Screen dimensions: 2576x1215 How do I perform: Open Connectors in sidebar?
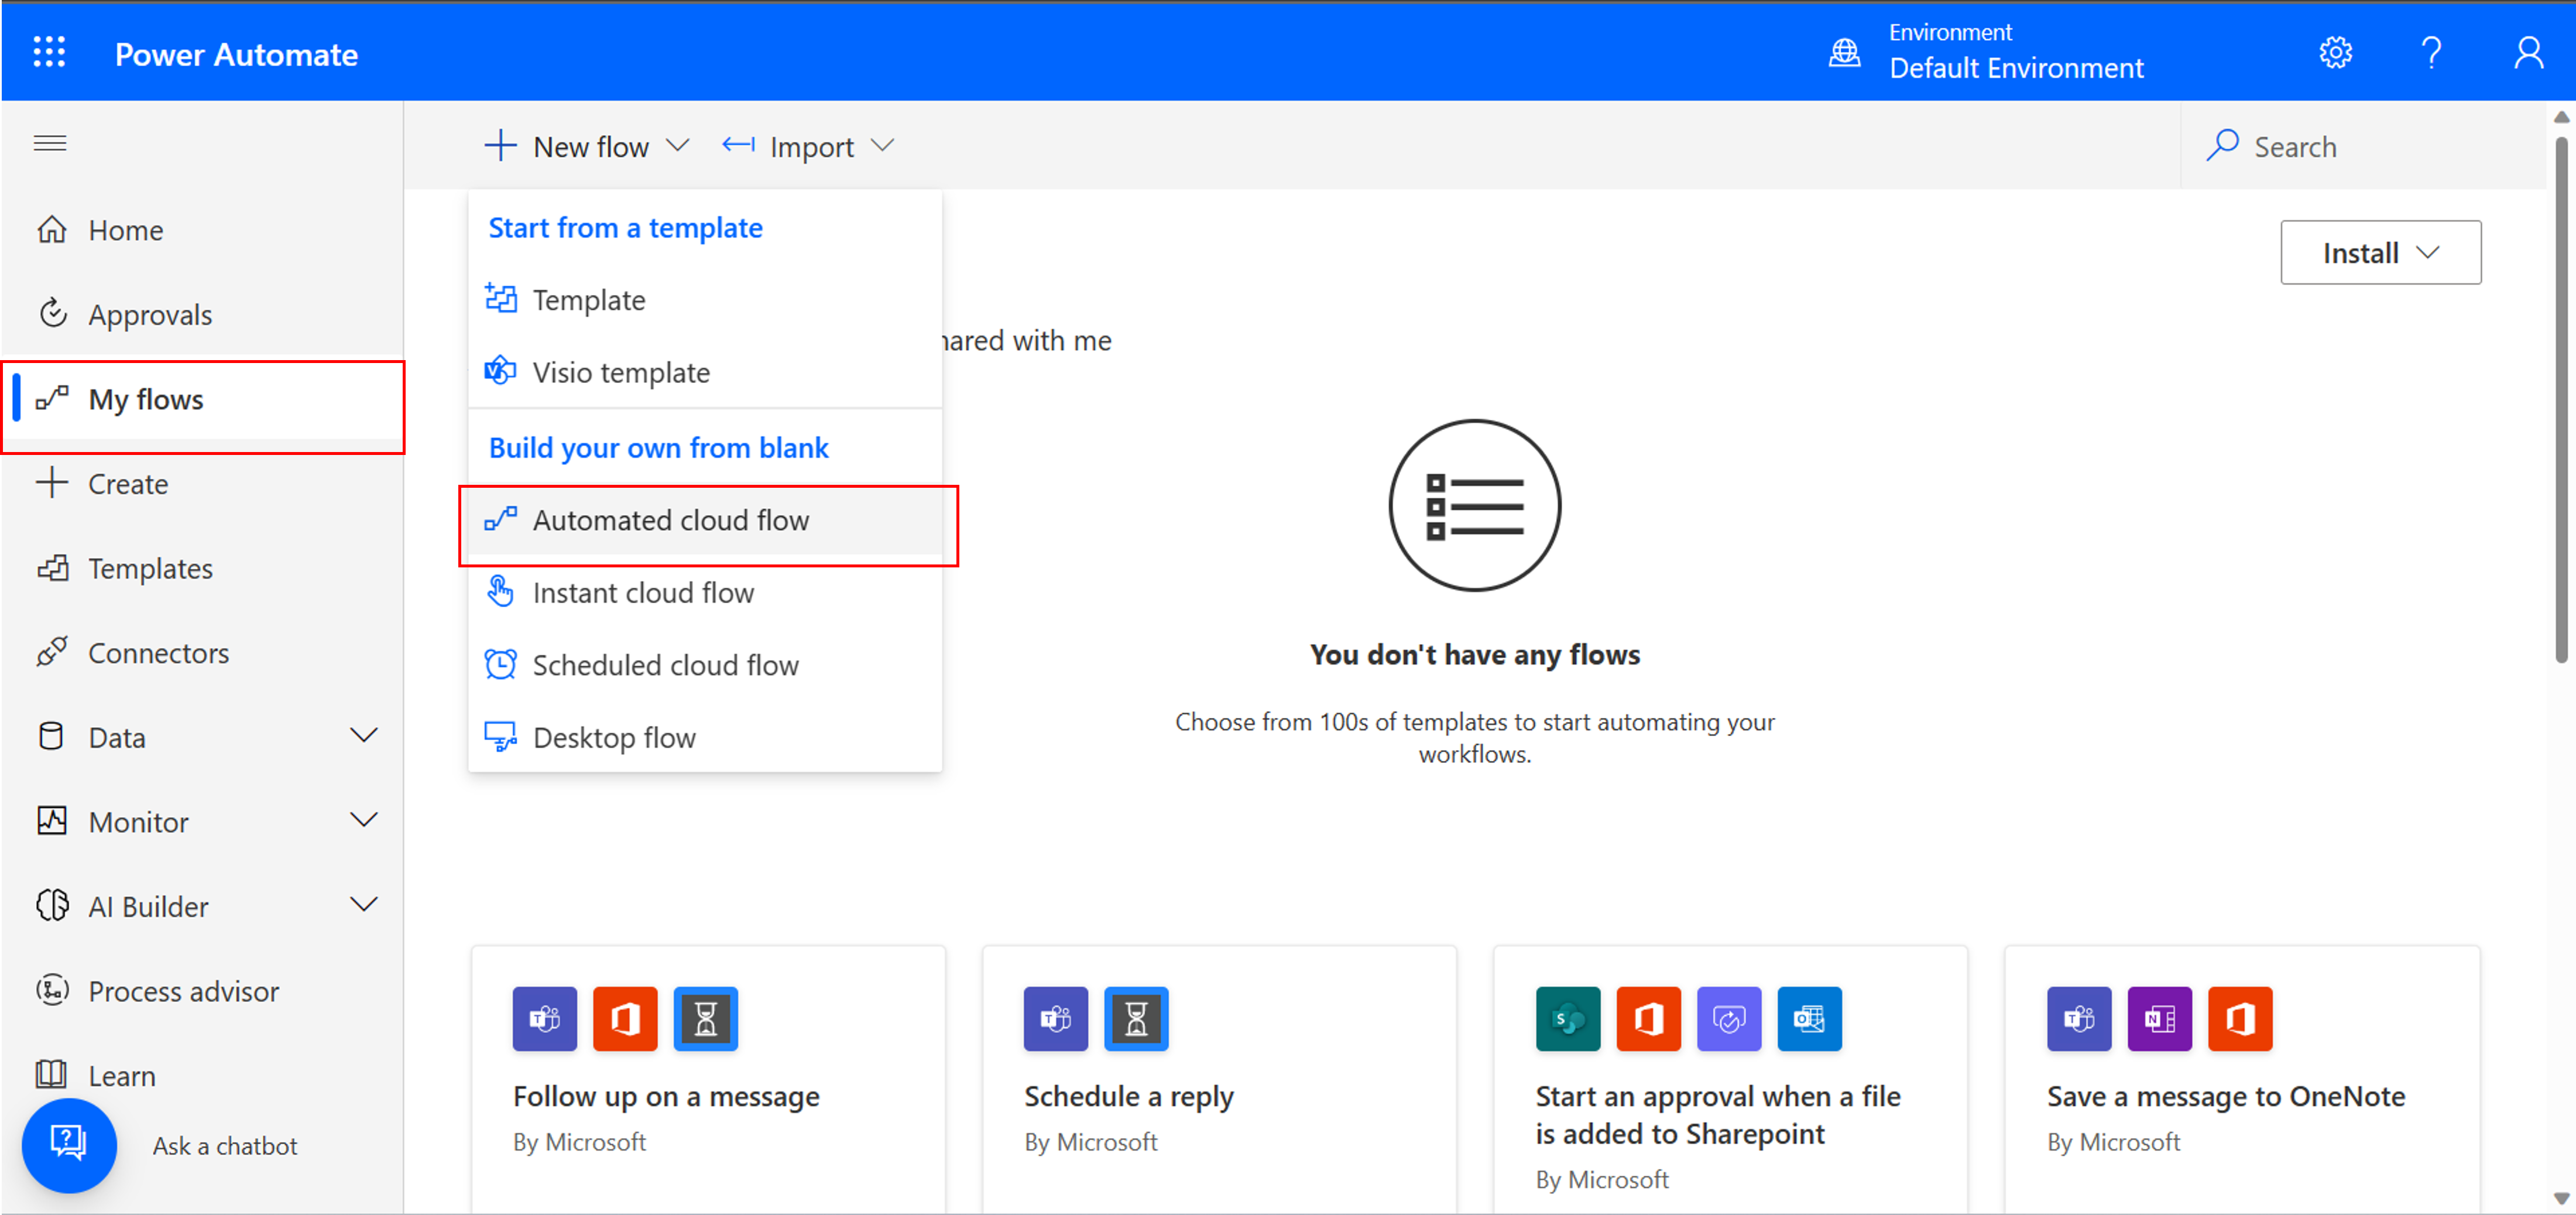[x=203, y=653]
